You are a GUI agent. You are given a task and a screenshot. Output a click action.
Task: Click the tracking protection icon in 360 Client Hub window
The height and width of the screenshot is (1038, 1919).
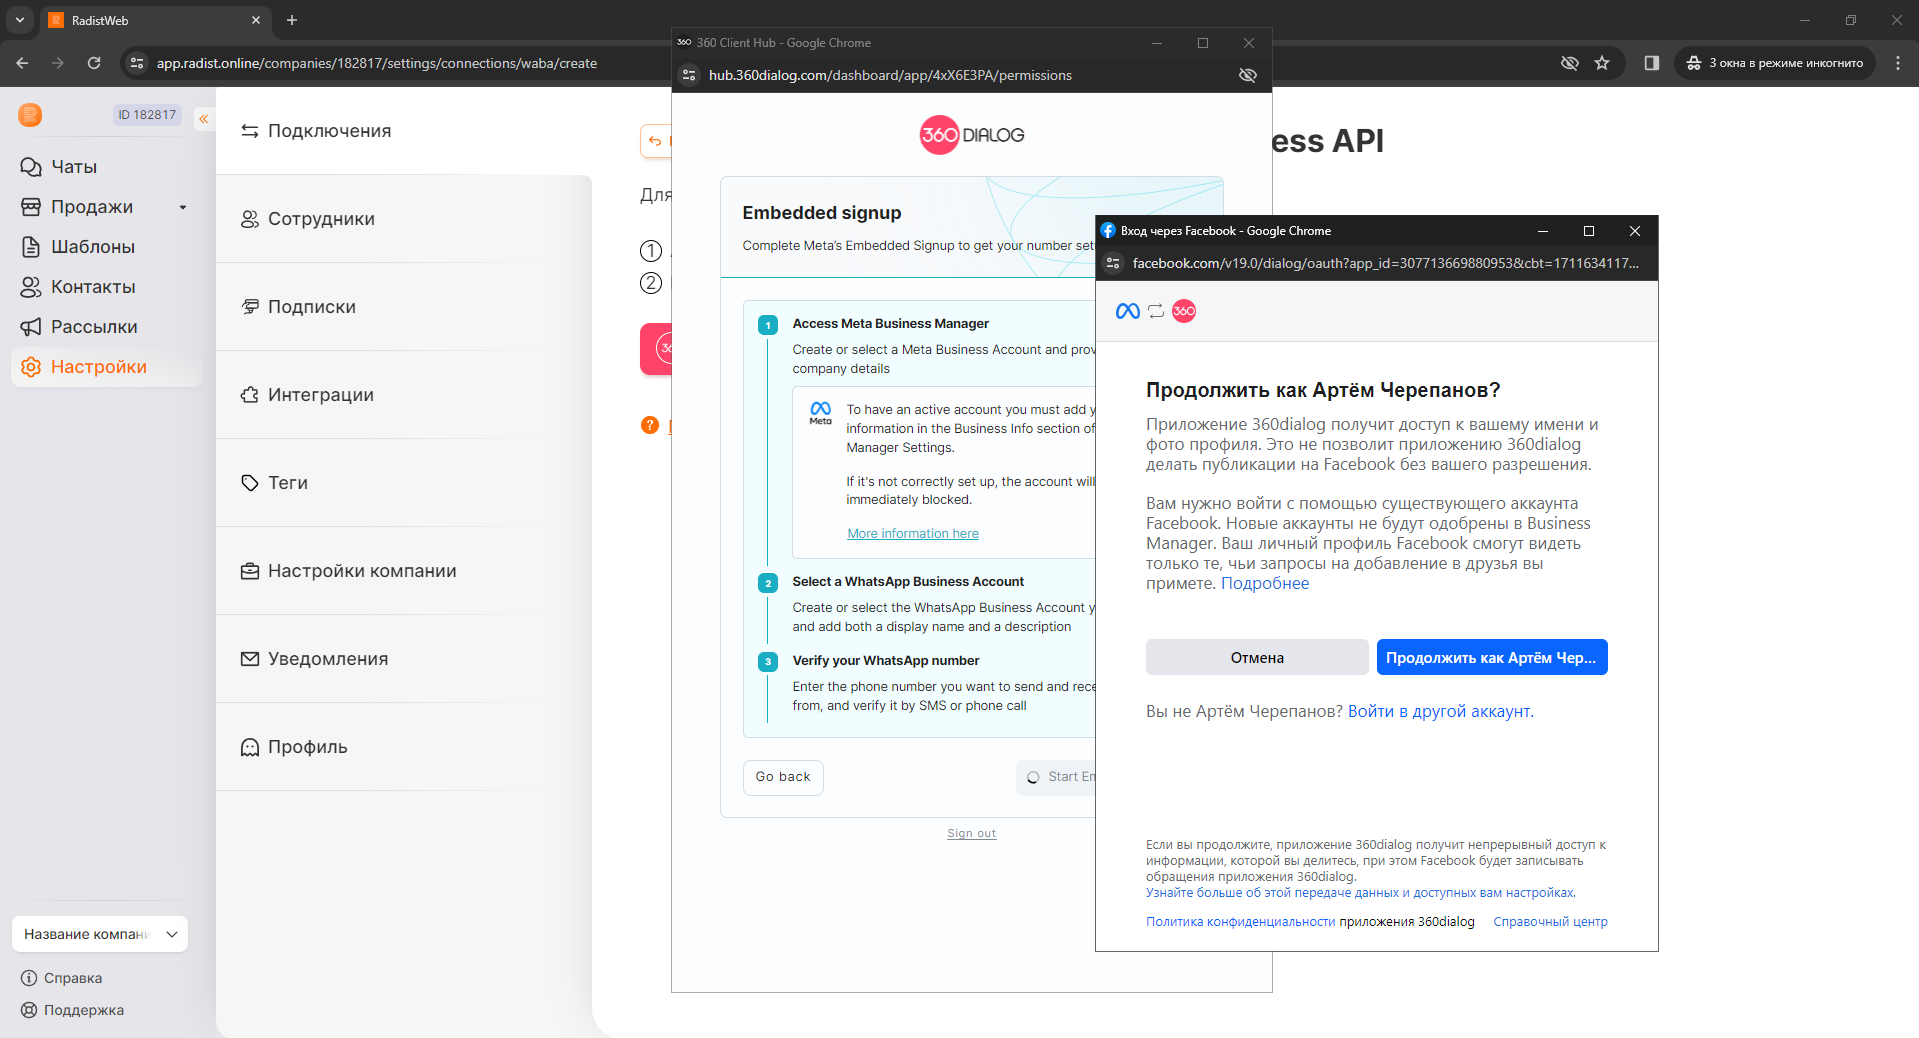[1248, 75]
